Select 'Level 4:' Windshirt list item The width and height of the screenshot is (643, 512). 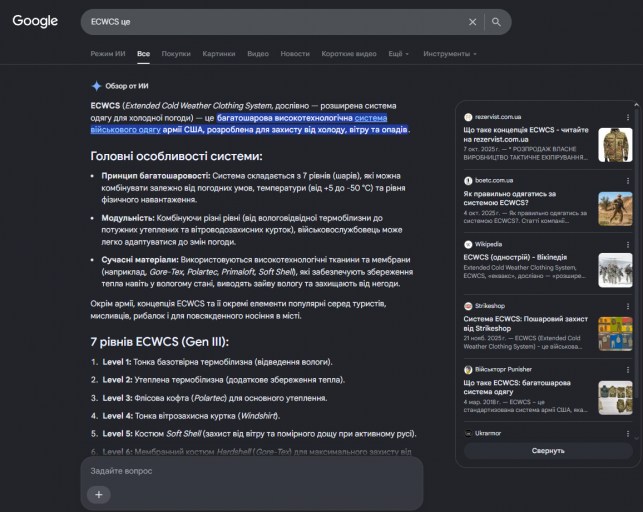pyautogui.click(x=191, y=416)
